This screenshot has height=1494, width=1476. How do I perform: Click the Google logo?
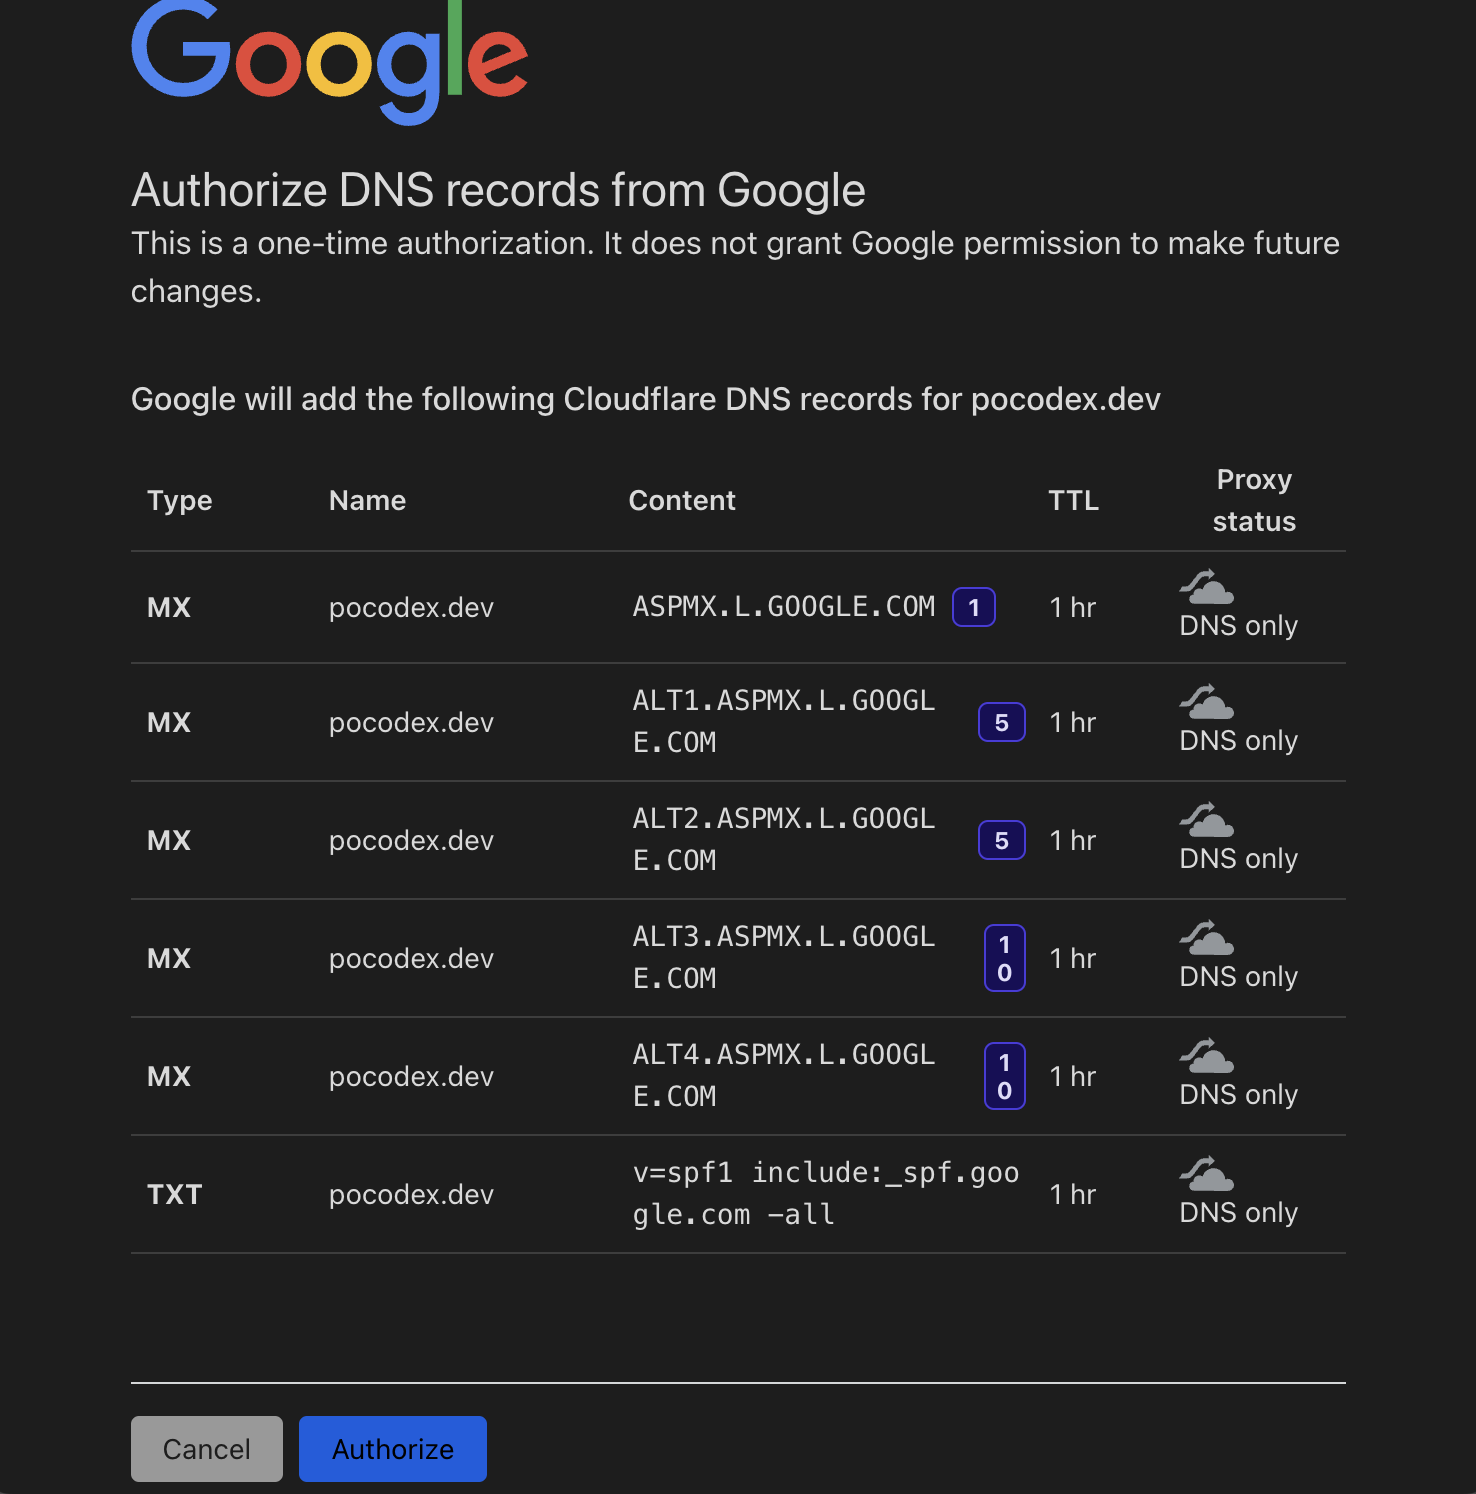(x=329, y=60)
